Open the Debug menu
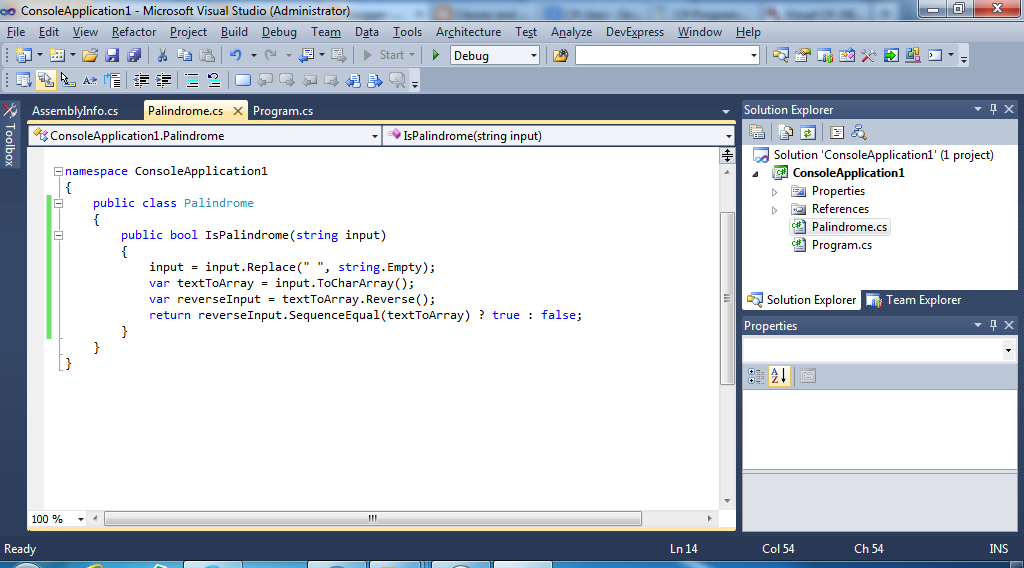 point(279,32)
